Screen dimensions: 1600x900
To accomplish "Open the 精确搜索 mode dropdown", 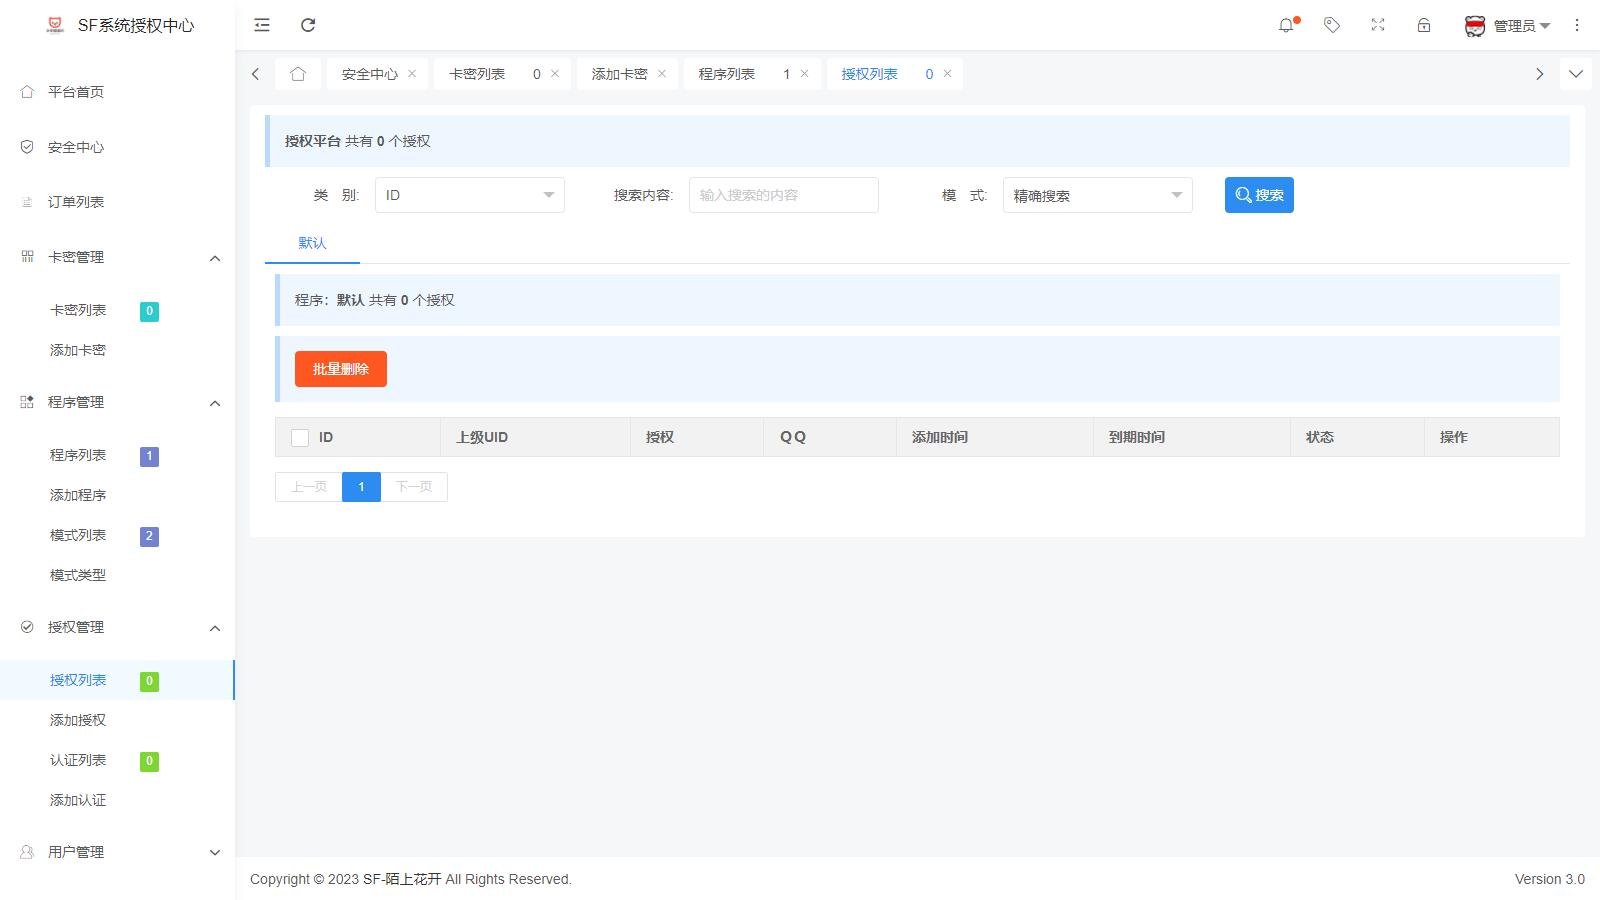I will pyautogui.click(x=1096, y=195).
